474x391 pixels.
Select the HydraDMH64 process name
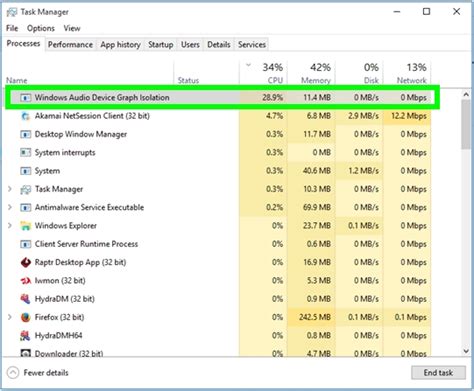tap(58, 336)
